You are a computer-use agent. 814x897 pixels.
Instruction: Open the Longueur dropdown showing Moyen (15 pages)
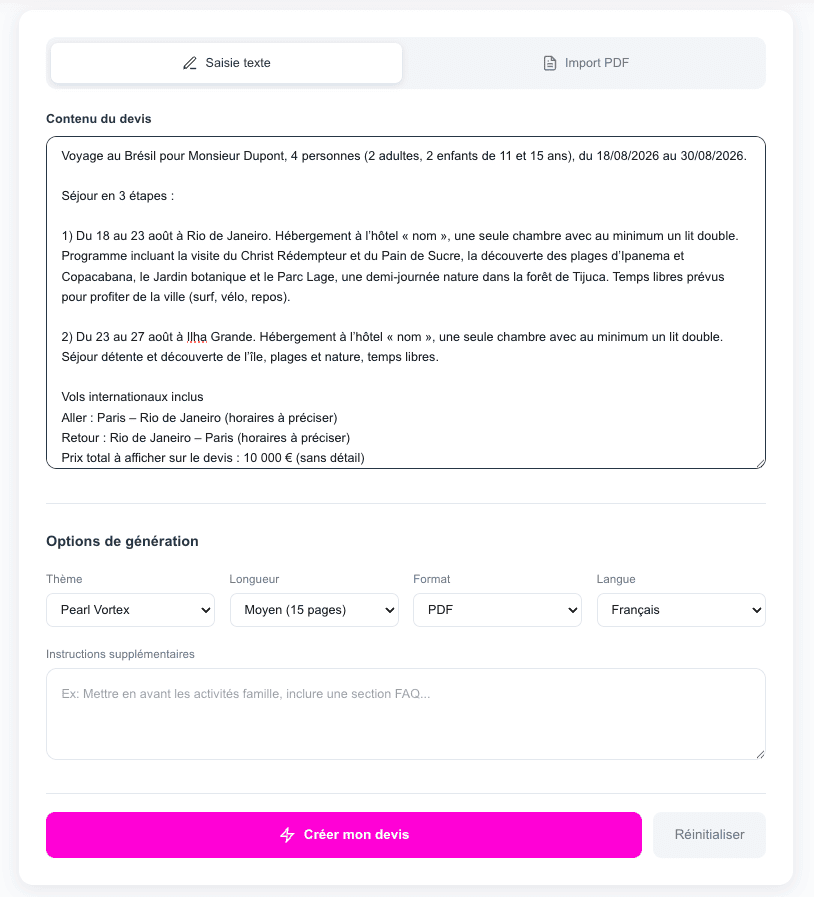[x=314, y=610]
